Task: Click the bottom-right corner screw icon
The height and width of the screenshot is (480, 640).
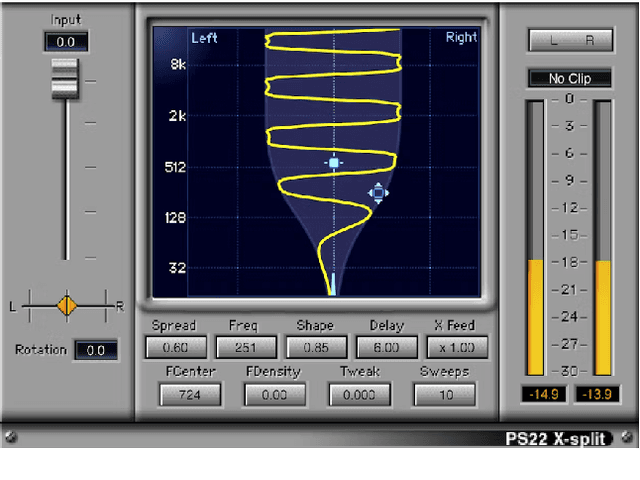Action: click(626, 437)
